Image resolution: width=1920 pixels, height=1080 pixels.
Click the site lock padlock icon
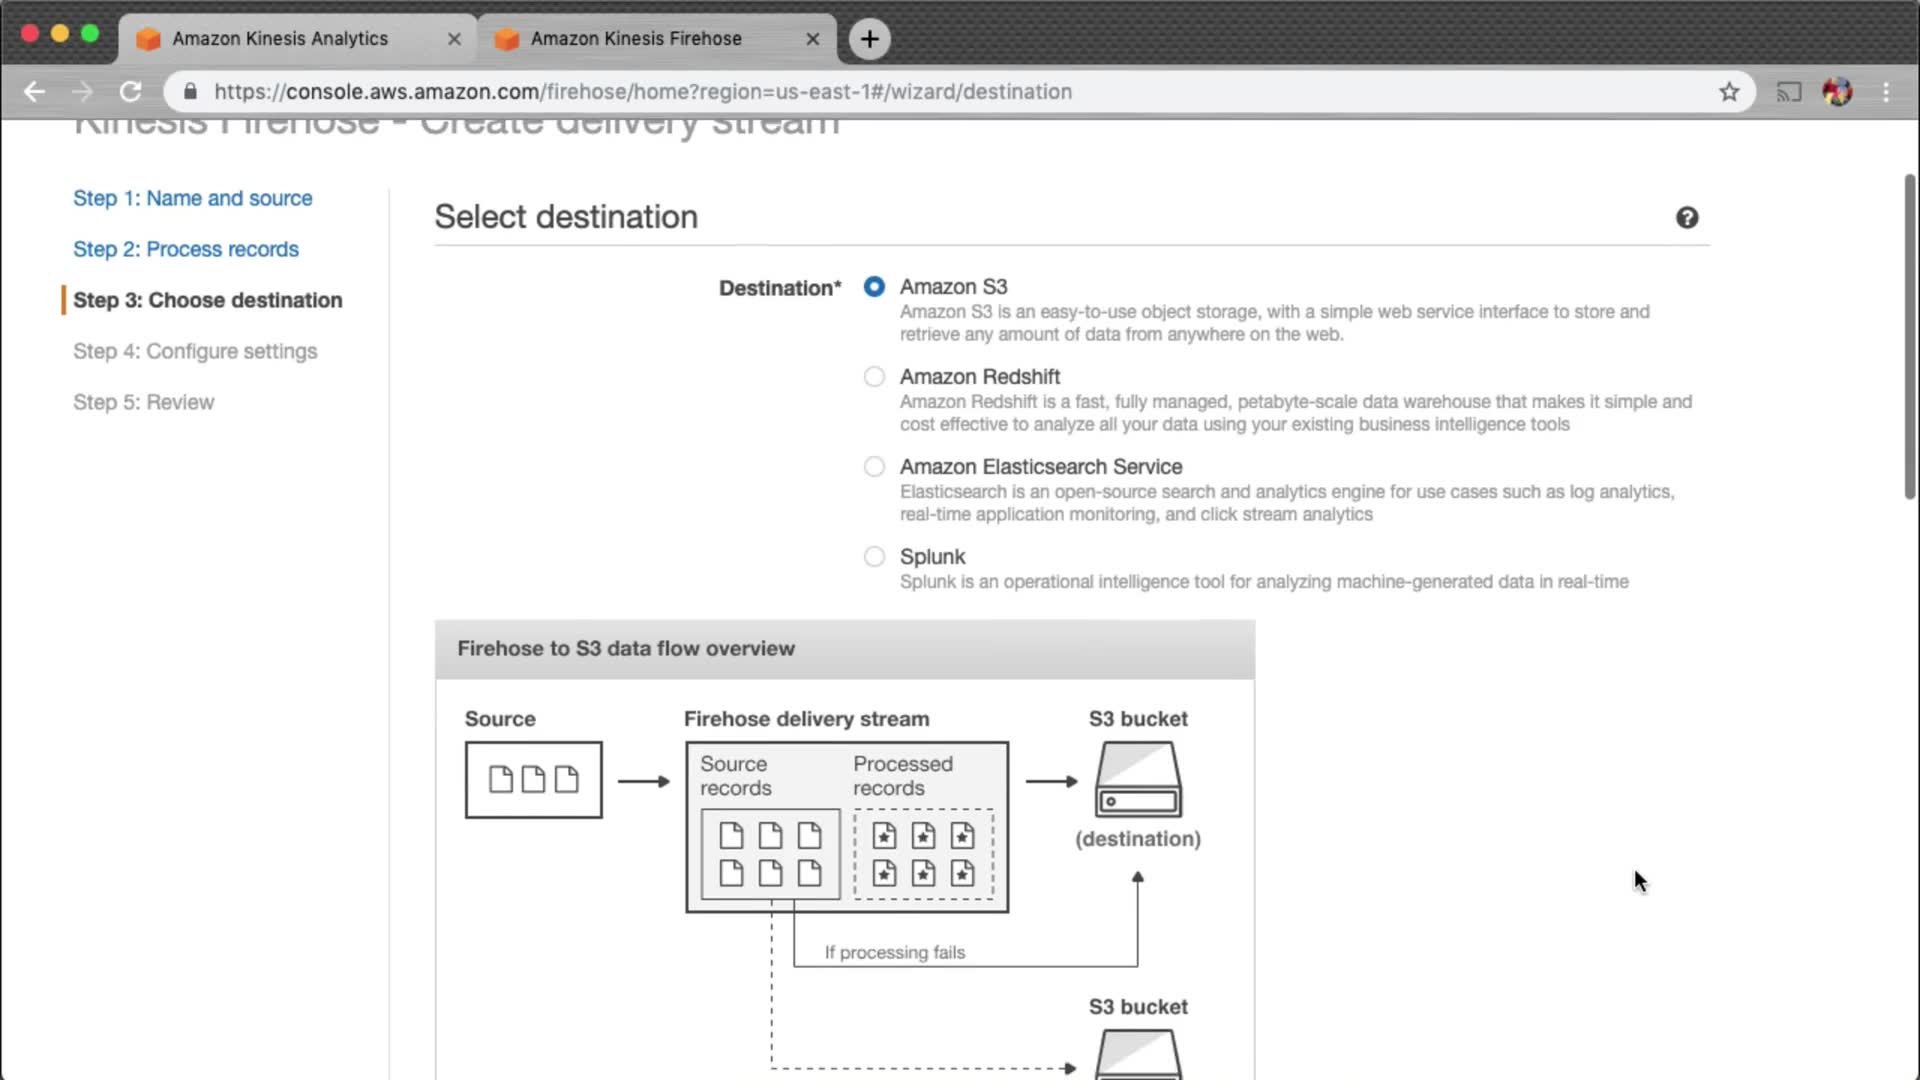click(x=190, y=92)
